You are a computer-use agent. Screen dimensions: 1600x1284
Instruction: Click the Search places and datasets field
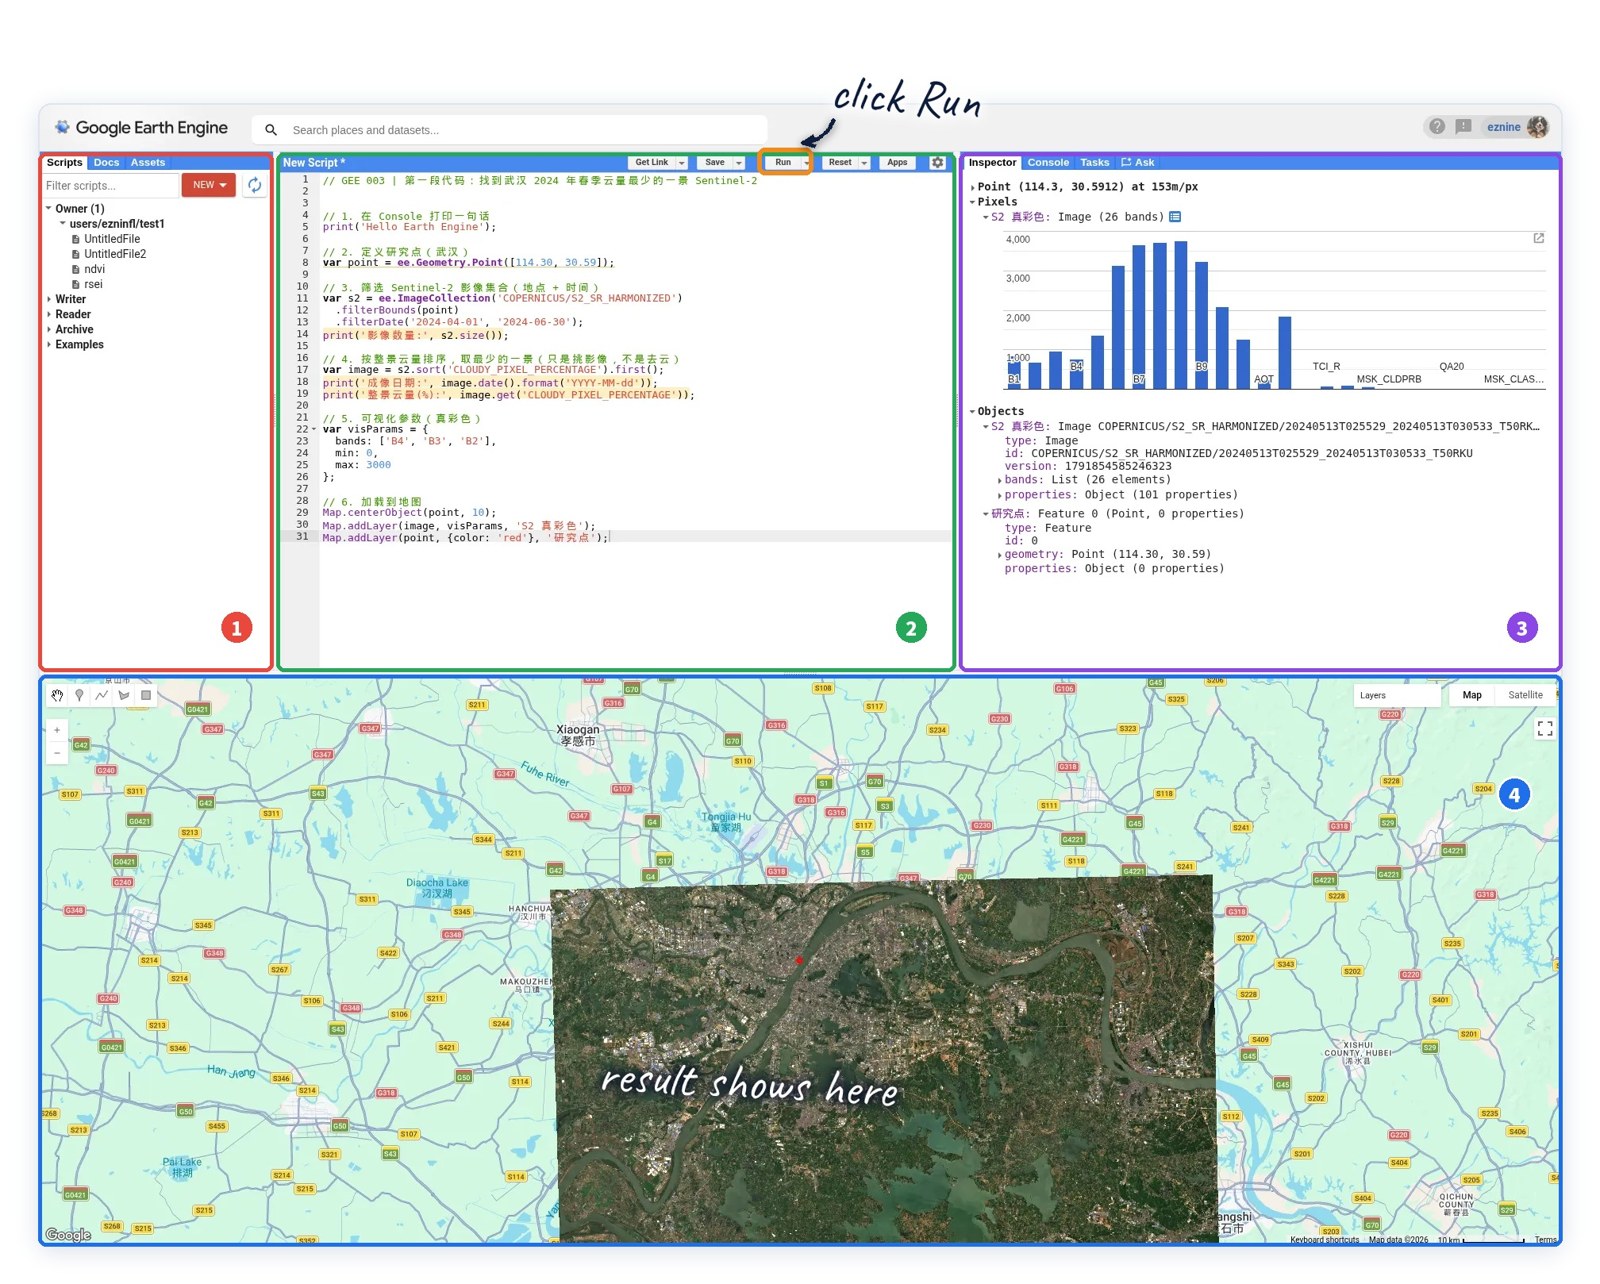coord(510,130)
